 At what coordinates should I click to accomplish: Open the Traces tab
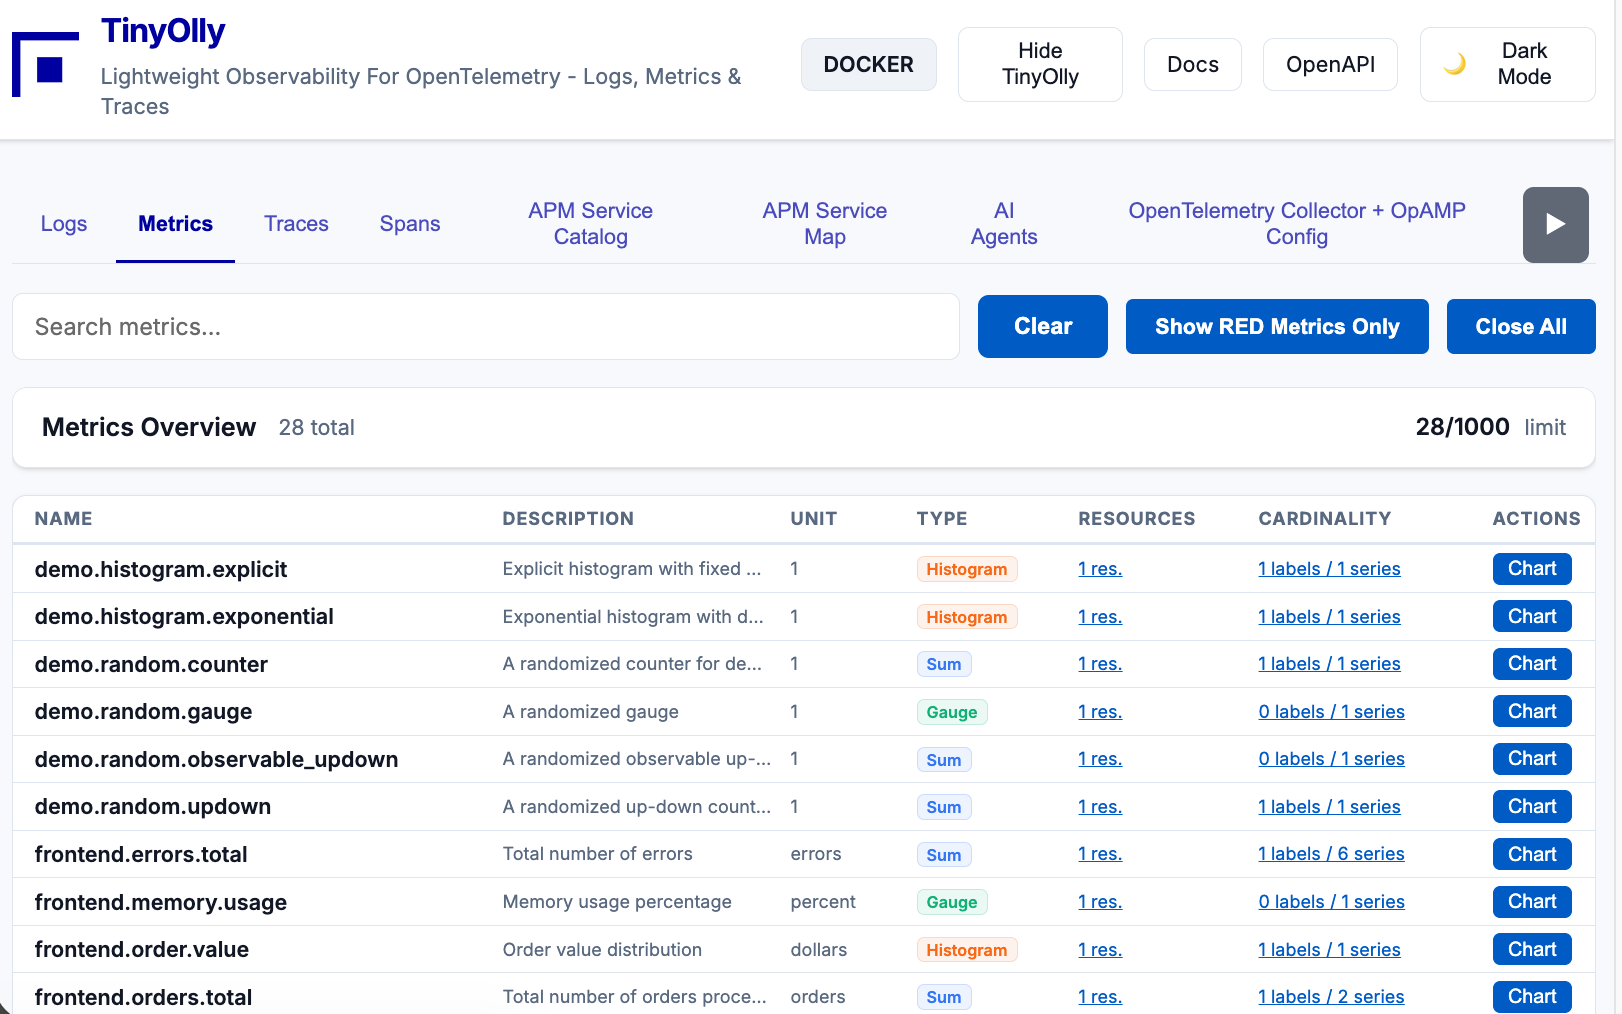[296, 224]
